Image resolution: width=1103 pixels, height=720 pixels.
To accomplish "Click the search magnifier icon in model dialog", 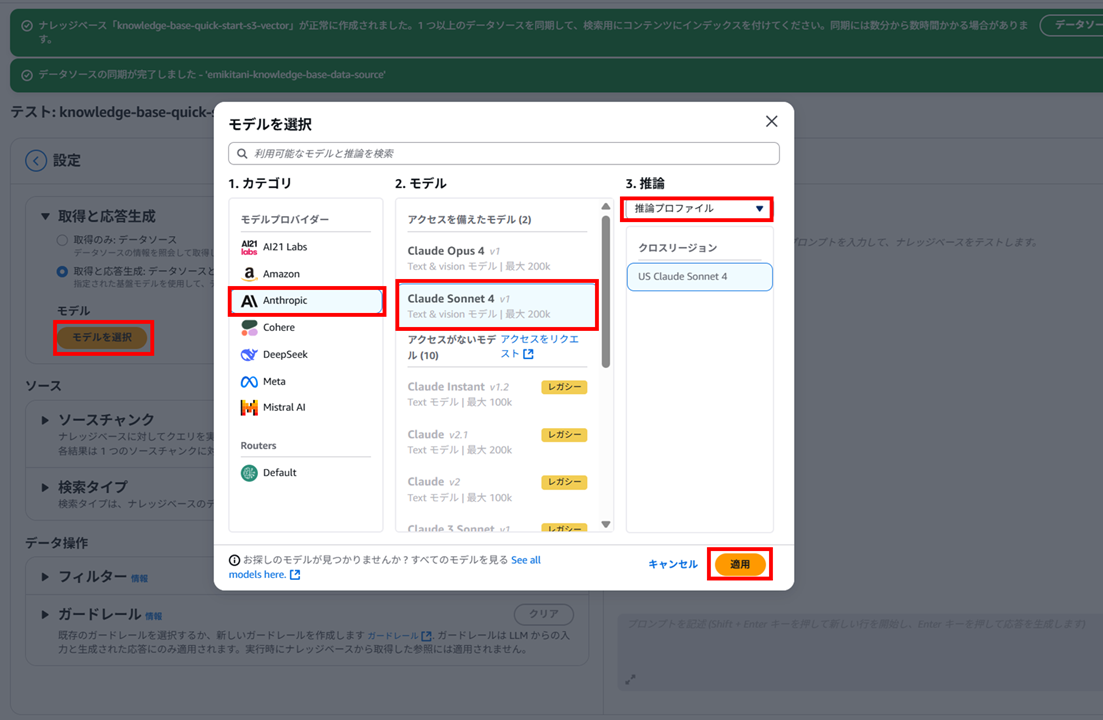I will pos(242,153).
